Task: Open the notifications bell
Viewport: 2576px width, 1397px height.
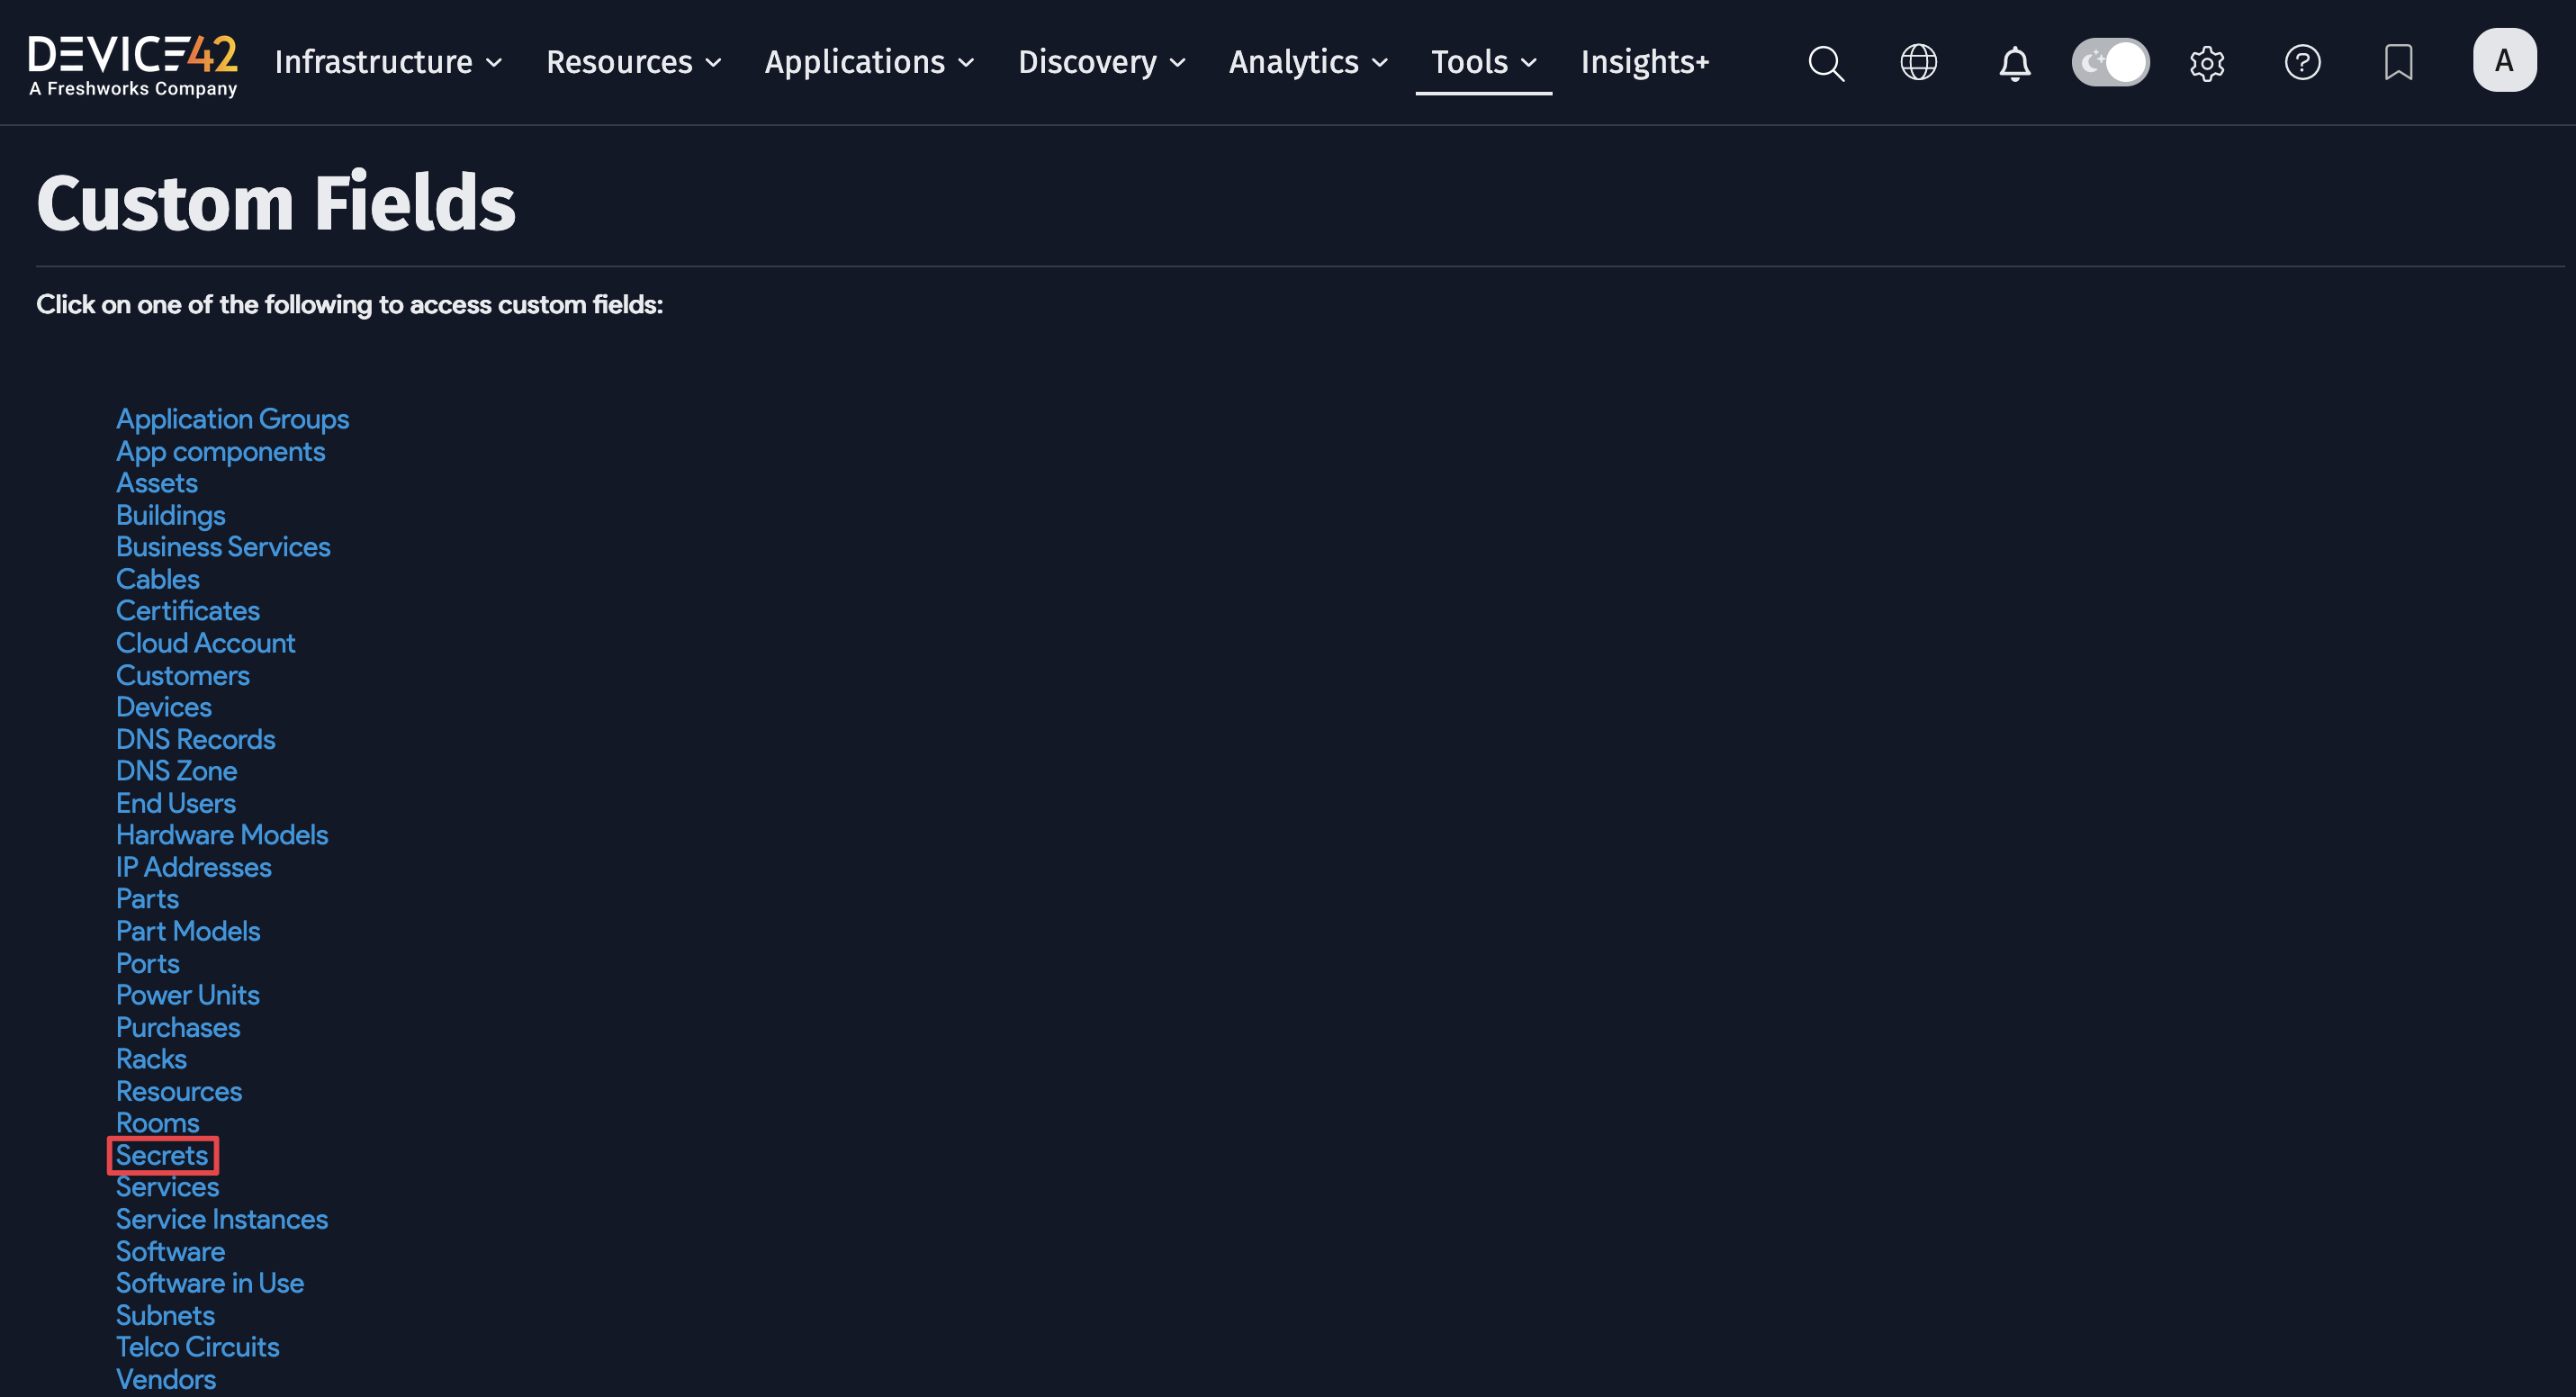Action: pos(2014,62)
